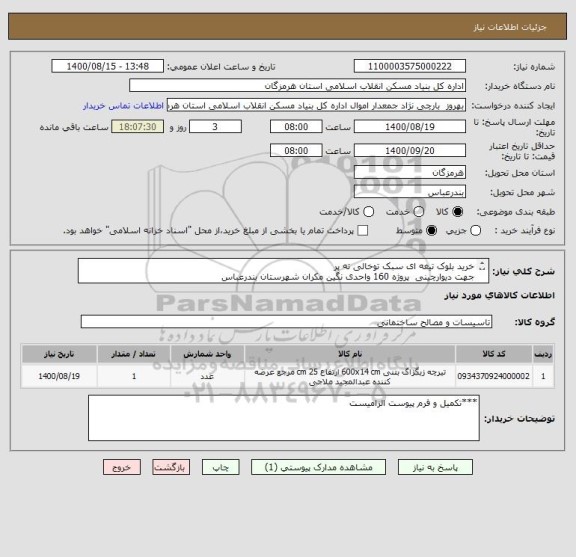Open مشاهده مدارک پیوستی (1) attachments
This screenshot has width=576, height=557.
click(318, 467)
